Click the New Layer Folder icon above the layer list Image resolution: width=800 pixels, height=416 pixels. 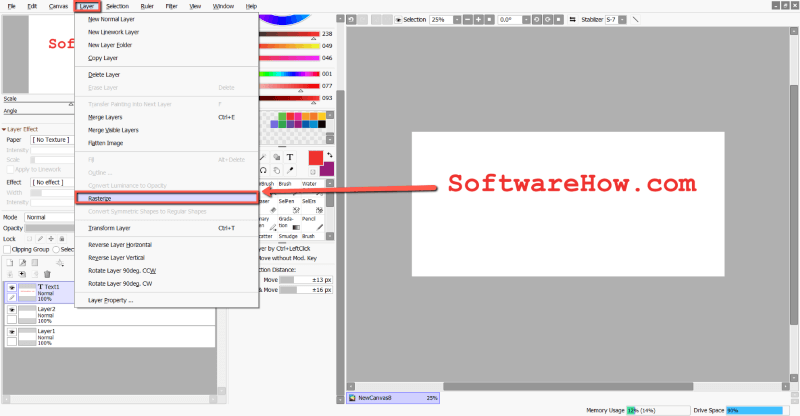(35, 263)
